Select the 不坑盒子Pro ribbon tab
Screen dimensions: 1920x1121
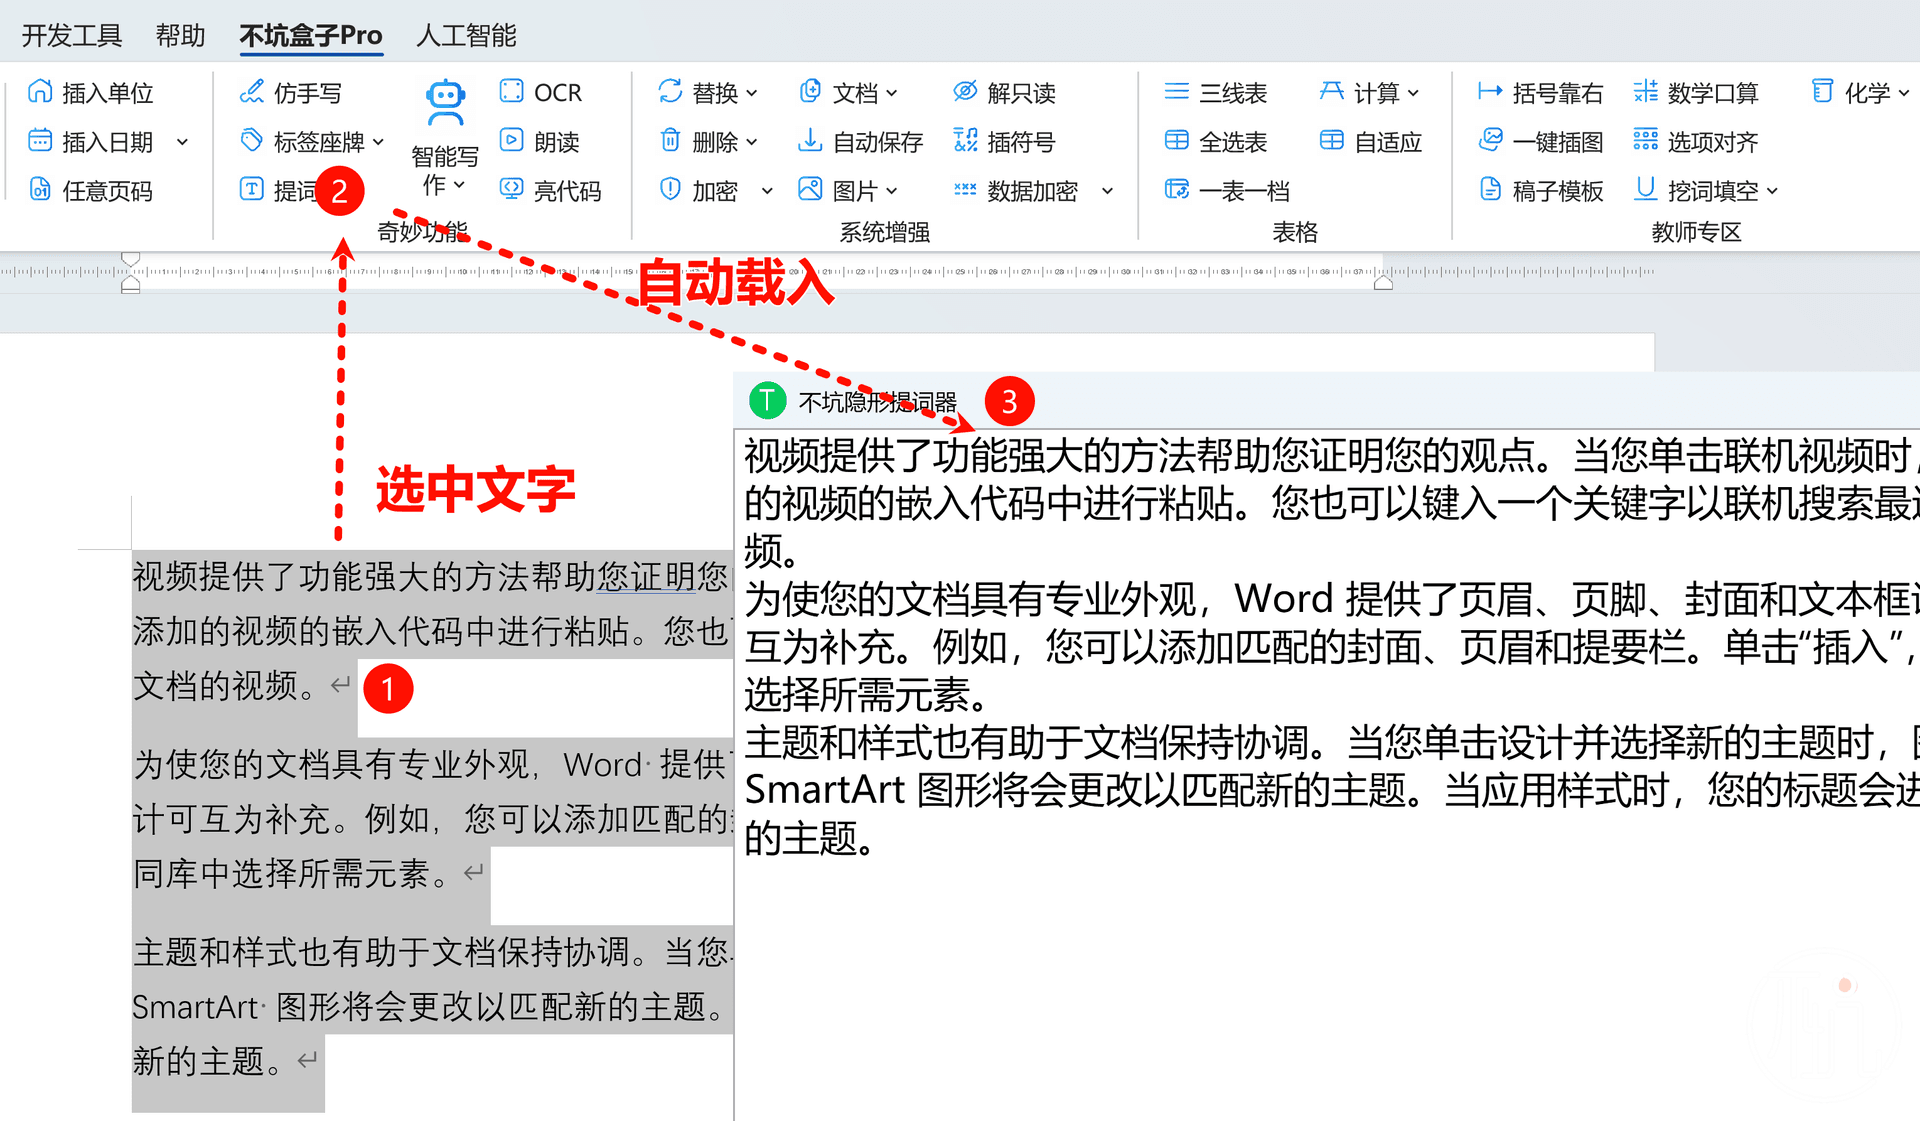click(311, 36)
